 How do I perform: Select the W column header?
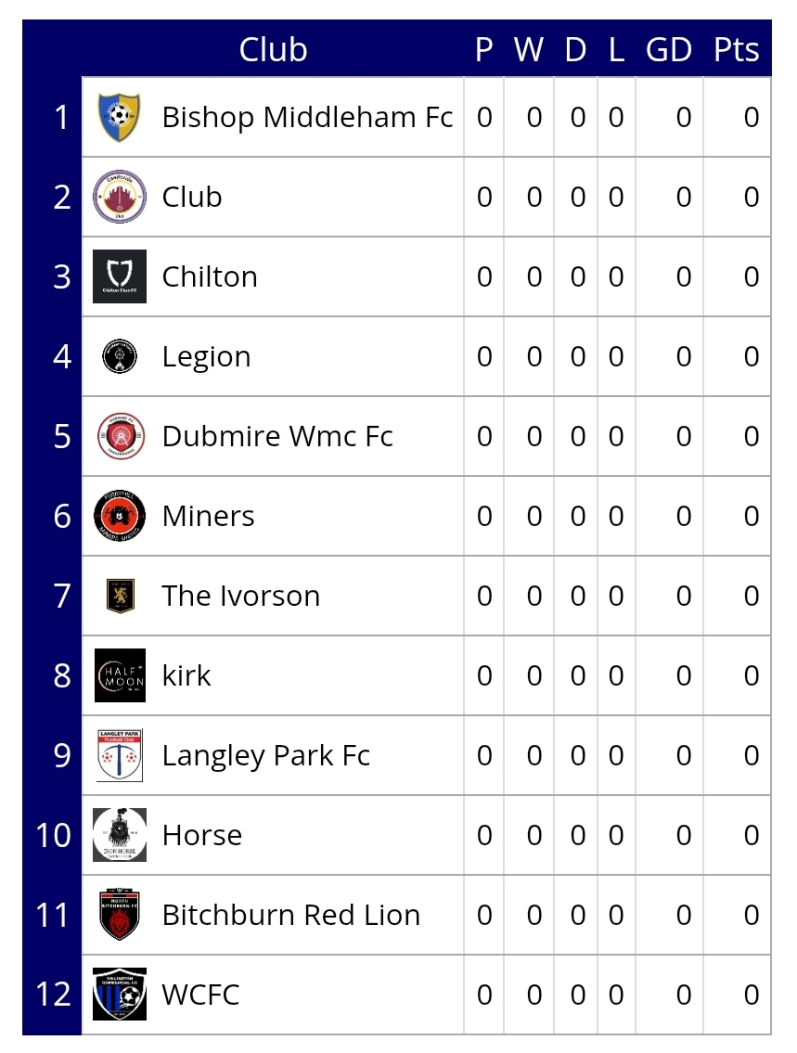tap(528, 50)
